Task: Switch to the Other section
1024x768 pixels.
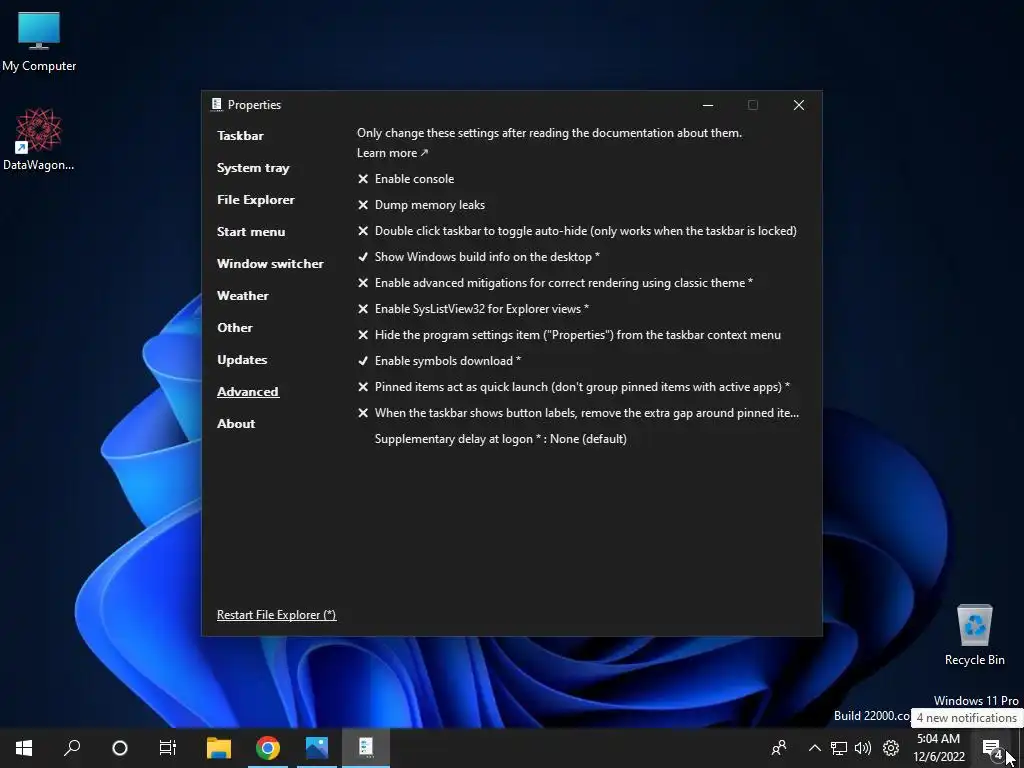Action: tap(234, 328)
